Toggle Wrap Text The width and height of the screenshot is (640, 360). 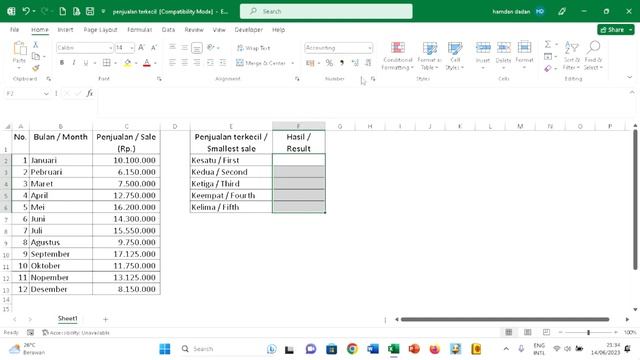253,48
